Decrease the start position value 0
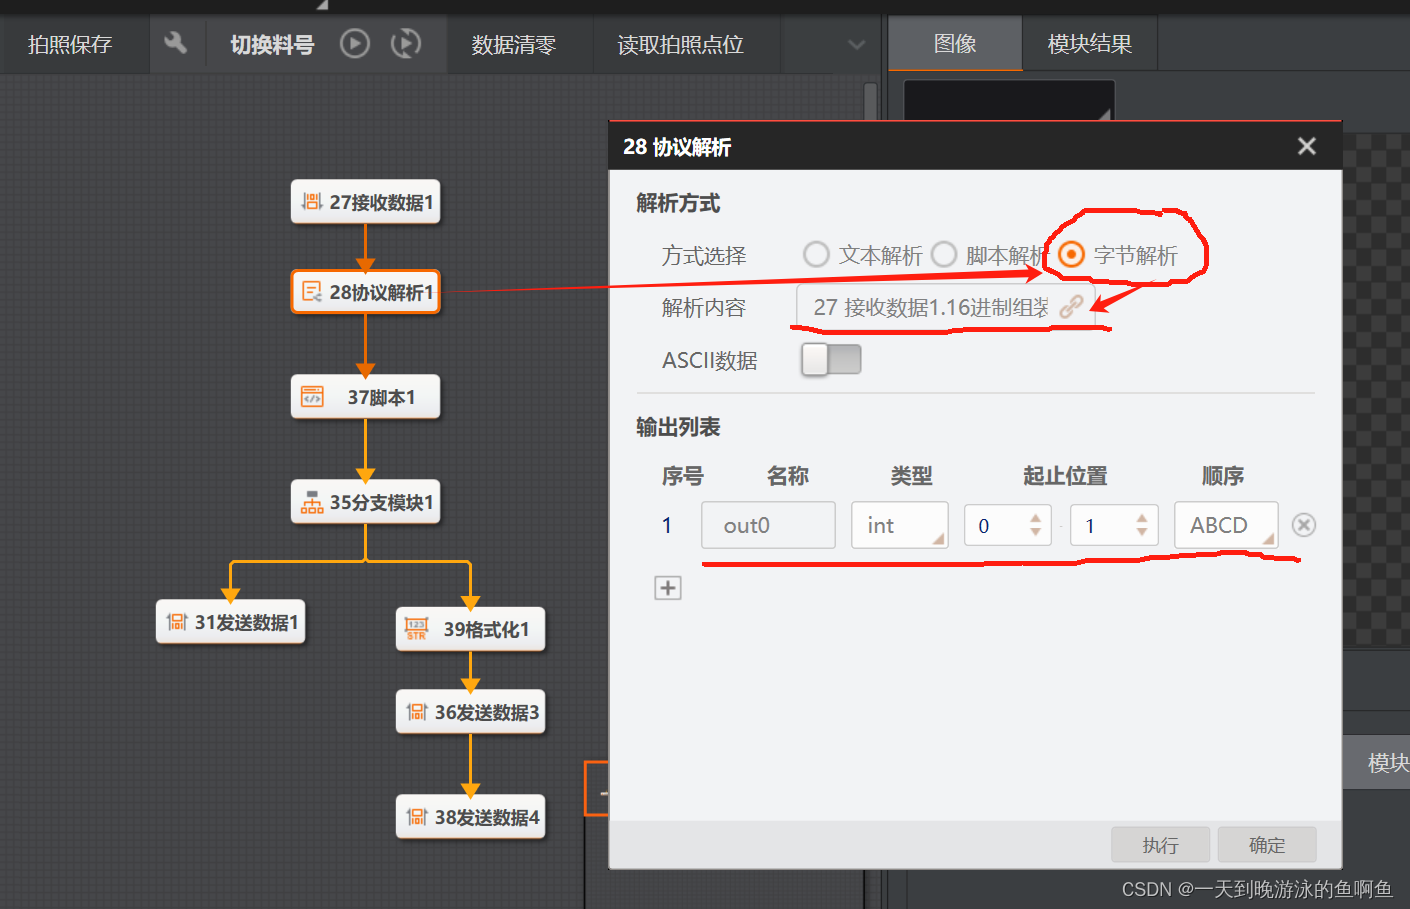1410x909 pixels. (x=1035, y=532)
